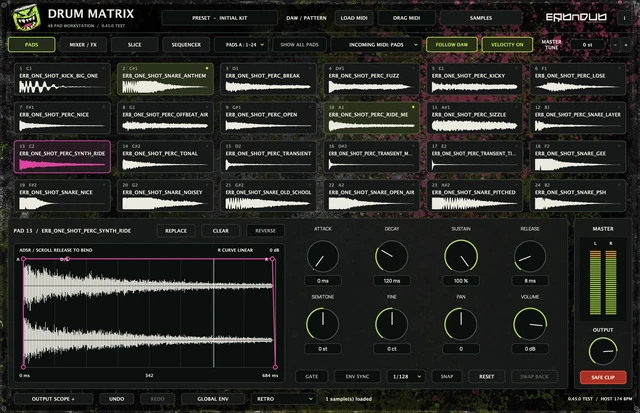Select pad 10 ERB_ONE_SHOT_PERC_RIDE_ME
The image size is (640, 413).
pyautogui.click(x=371, y=118)
